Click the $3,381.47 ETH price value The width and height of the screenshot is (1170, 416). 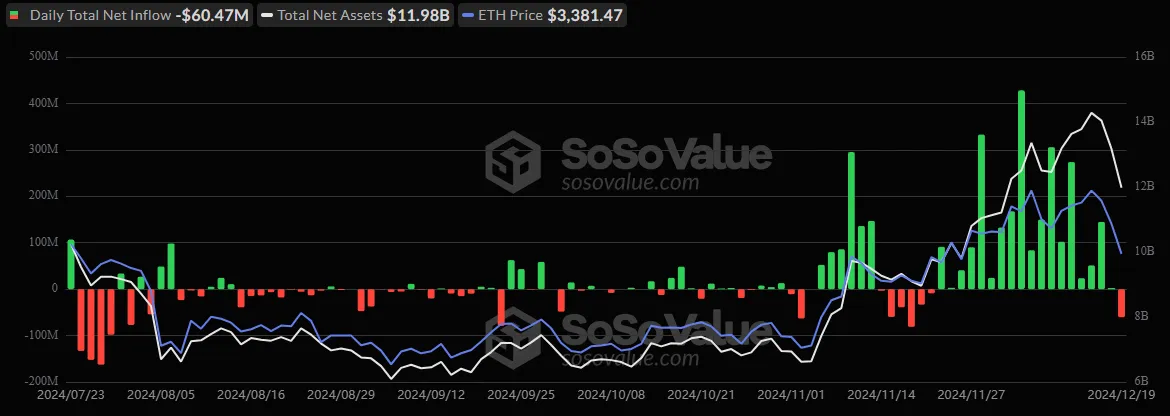pos(589,16)
